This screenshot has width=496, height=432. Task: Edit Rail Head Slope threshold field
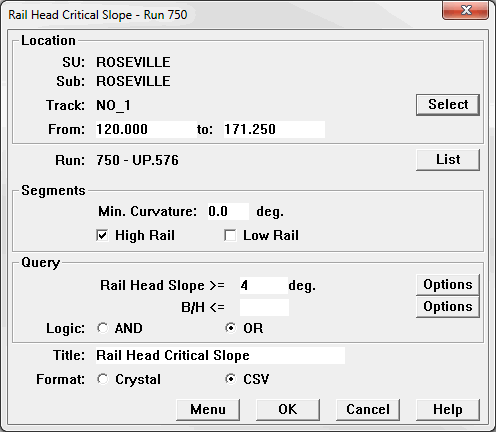(x=264, y=285)
